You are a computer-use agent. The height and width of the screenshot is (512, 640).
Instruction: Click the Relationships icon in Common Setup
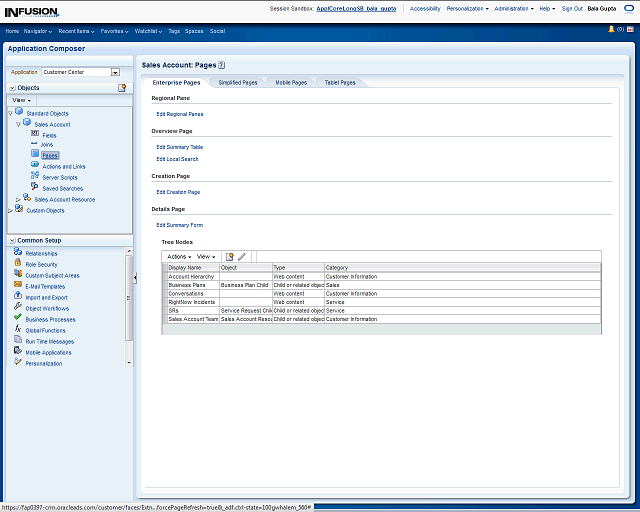click(x=18, y=253)
